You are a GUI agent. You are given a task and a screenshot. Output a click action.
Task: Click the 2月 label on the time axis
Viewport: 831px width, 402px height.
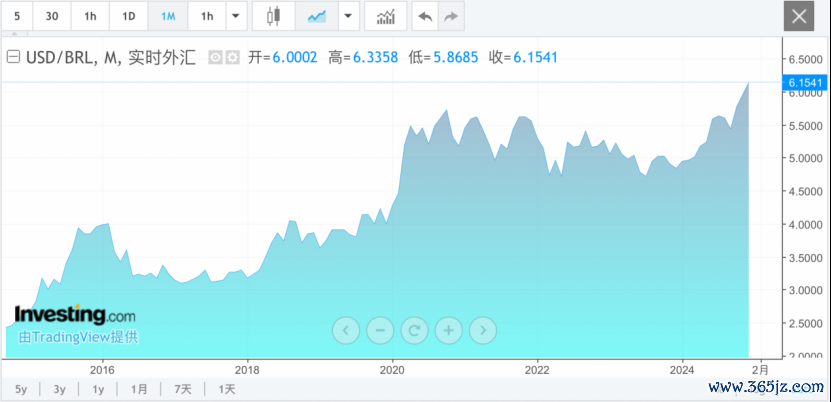760,368
